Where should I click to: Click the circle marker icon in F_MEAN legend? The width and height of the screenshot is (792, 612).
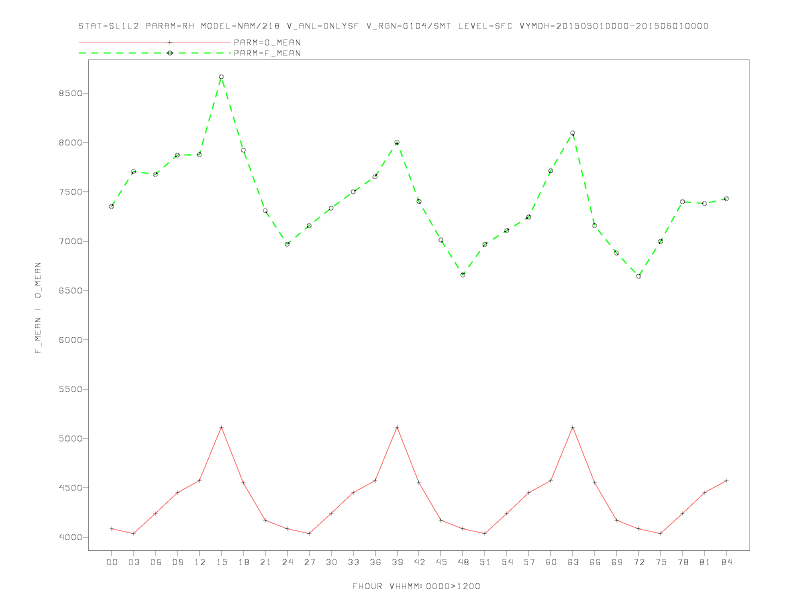pos(170,53)
